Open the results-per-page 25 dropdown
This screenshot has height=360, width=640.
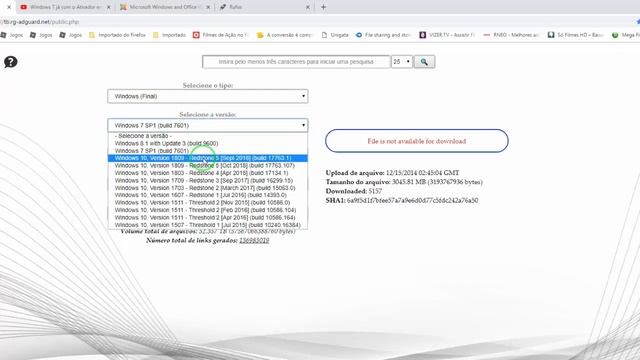[402, 62]
